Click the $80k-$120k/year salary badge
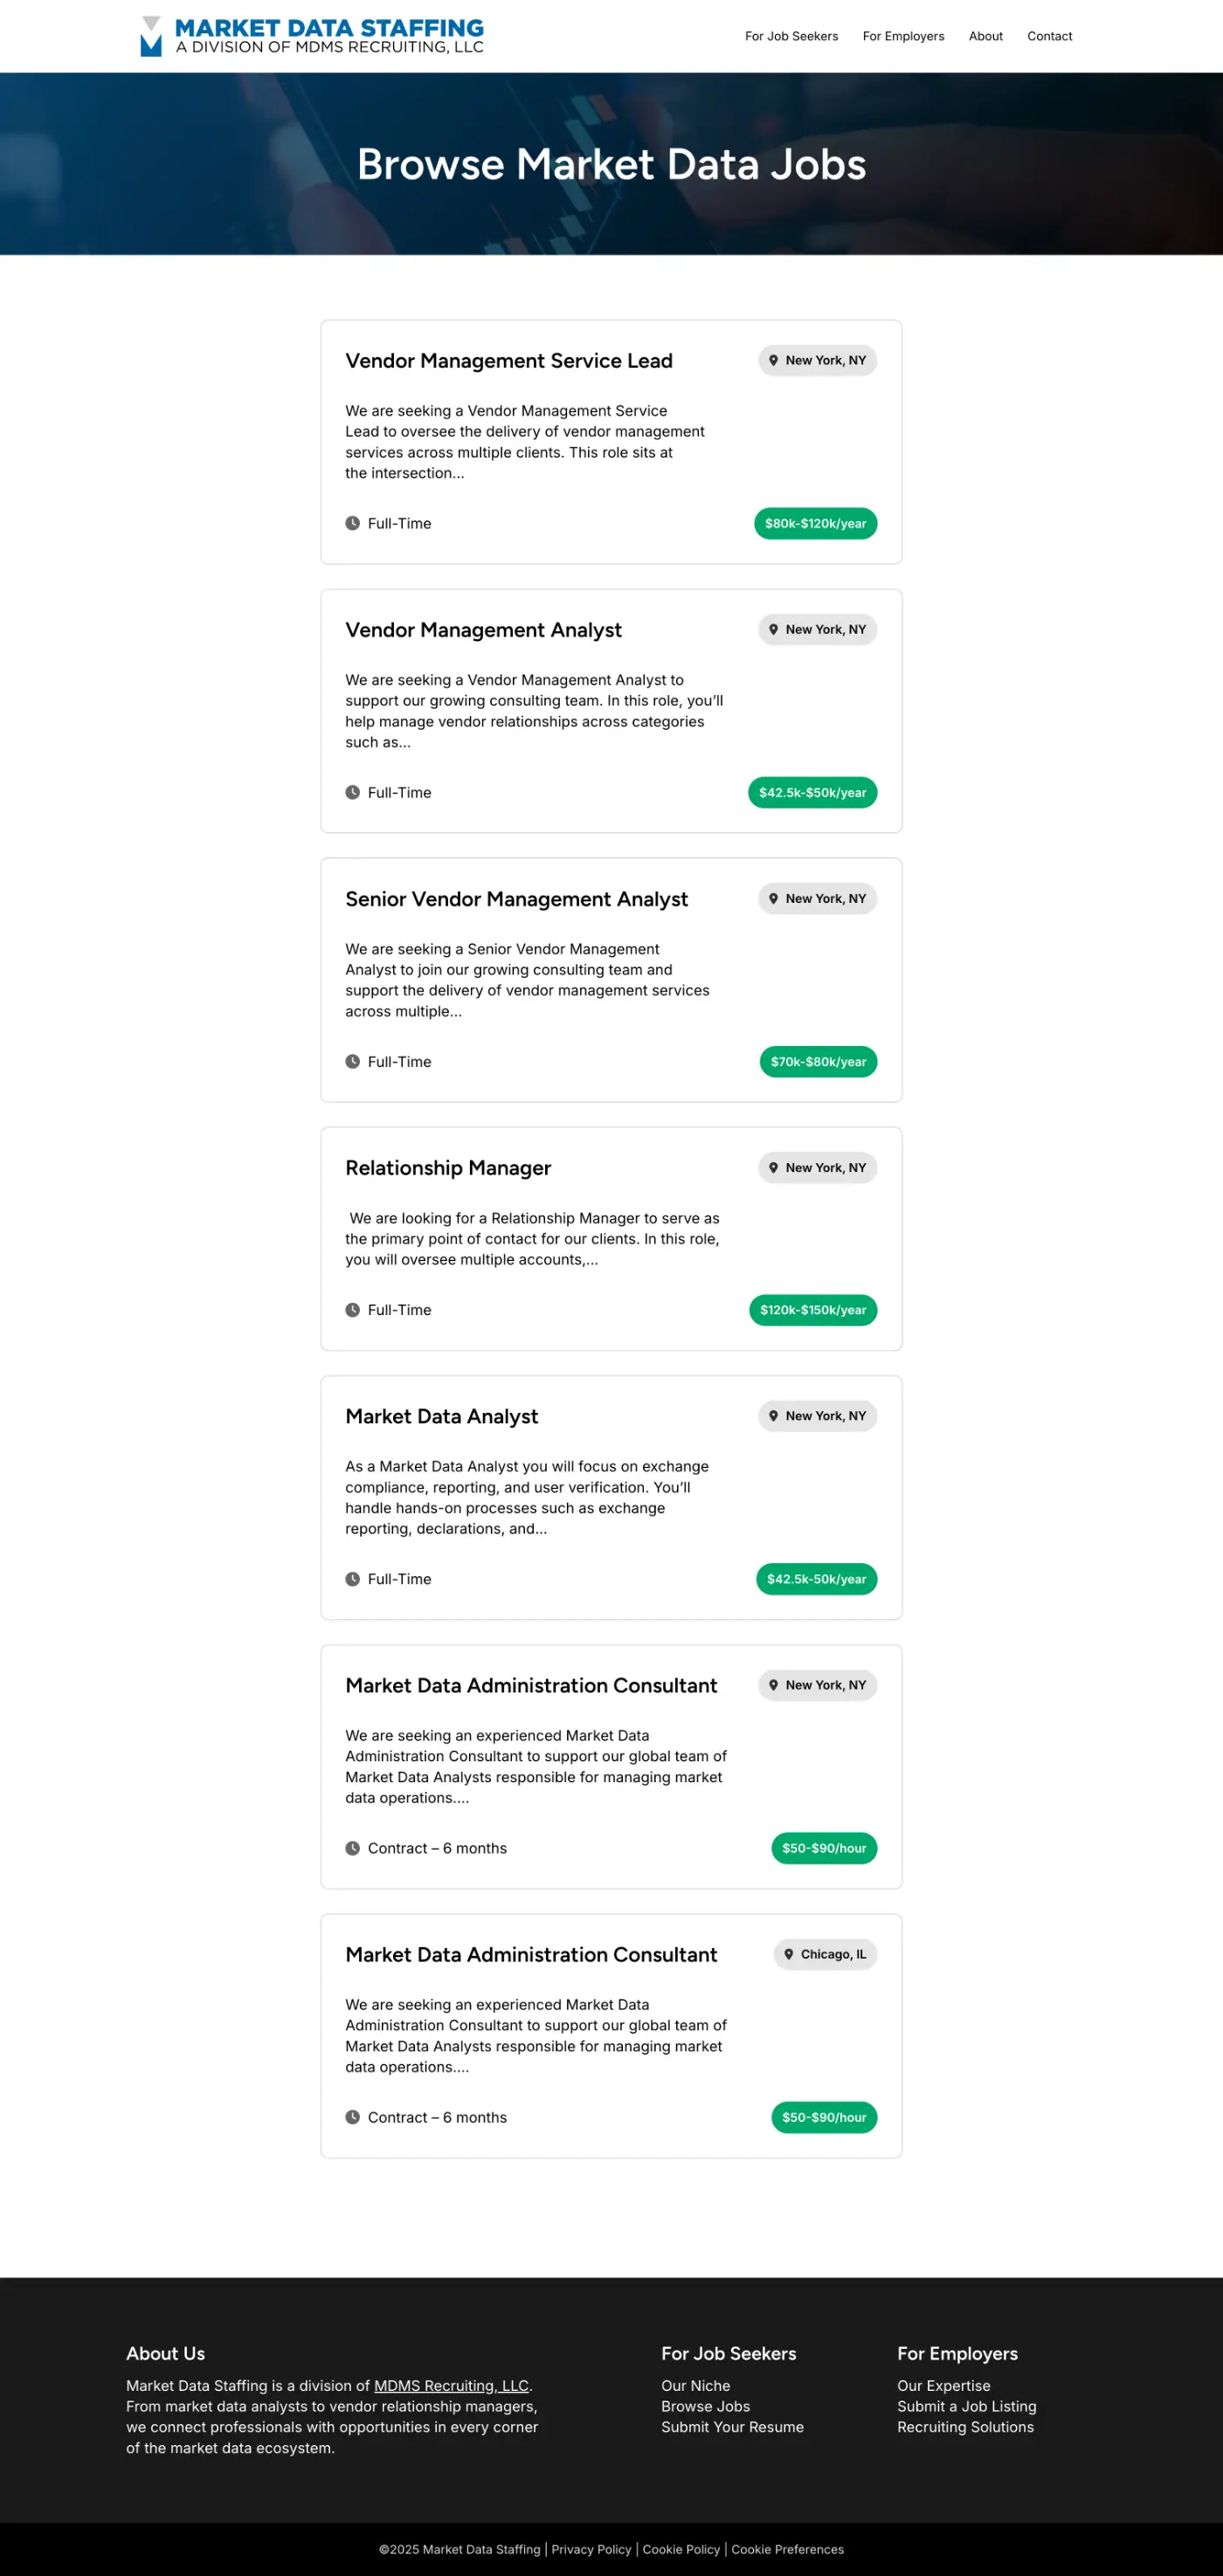The height and width of the screenshot is (2576, 1223). click(x=815, y=524)
